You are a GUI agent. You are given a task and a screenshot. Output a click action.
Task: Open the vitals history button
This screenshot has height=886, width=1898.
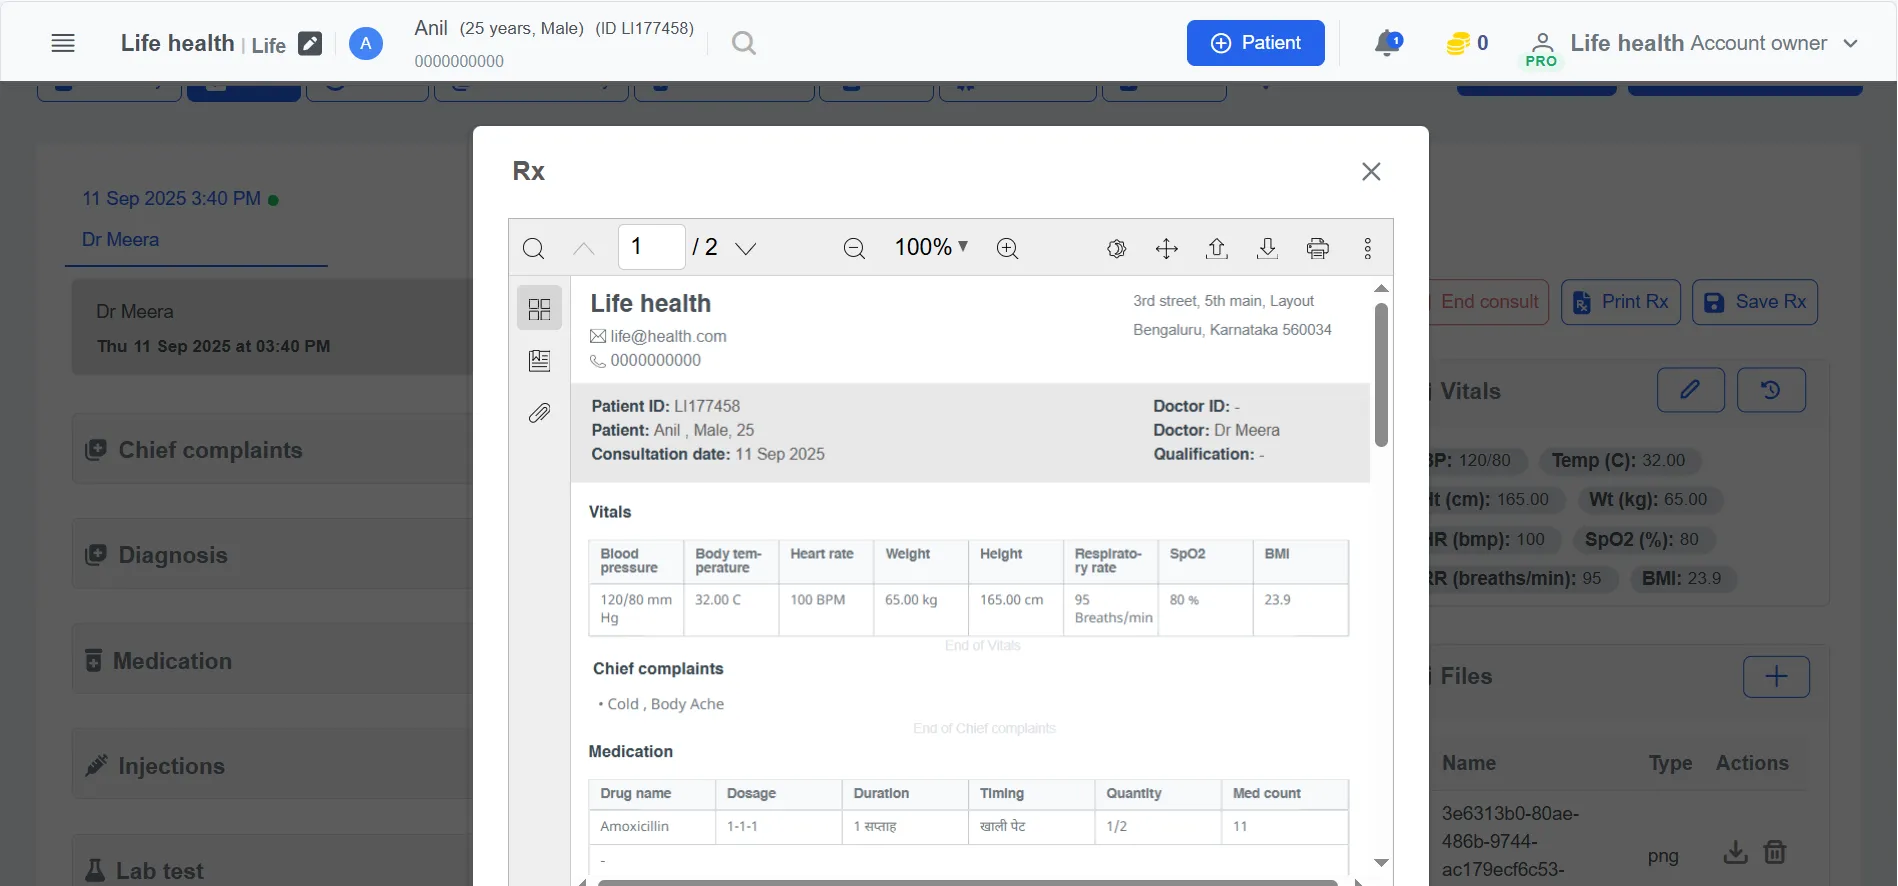[x=1771, y=390]
